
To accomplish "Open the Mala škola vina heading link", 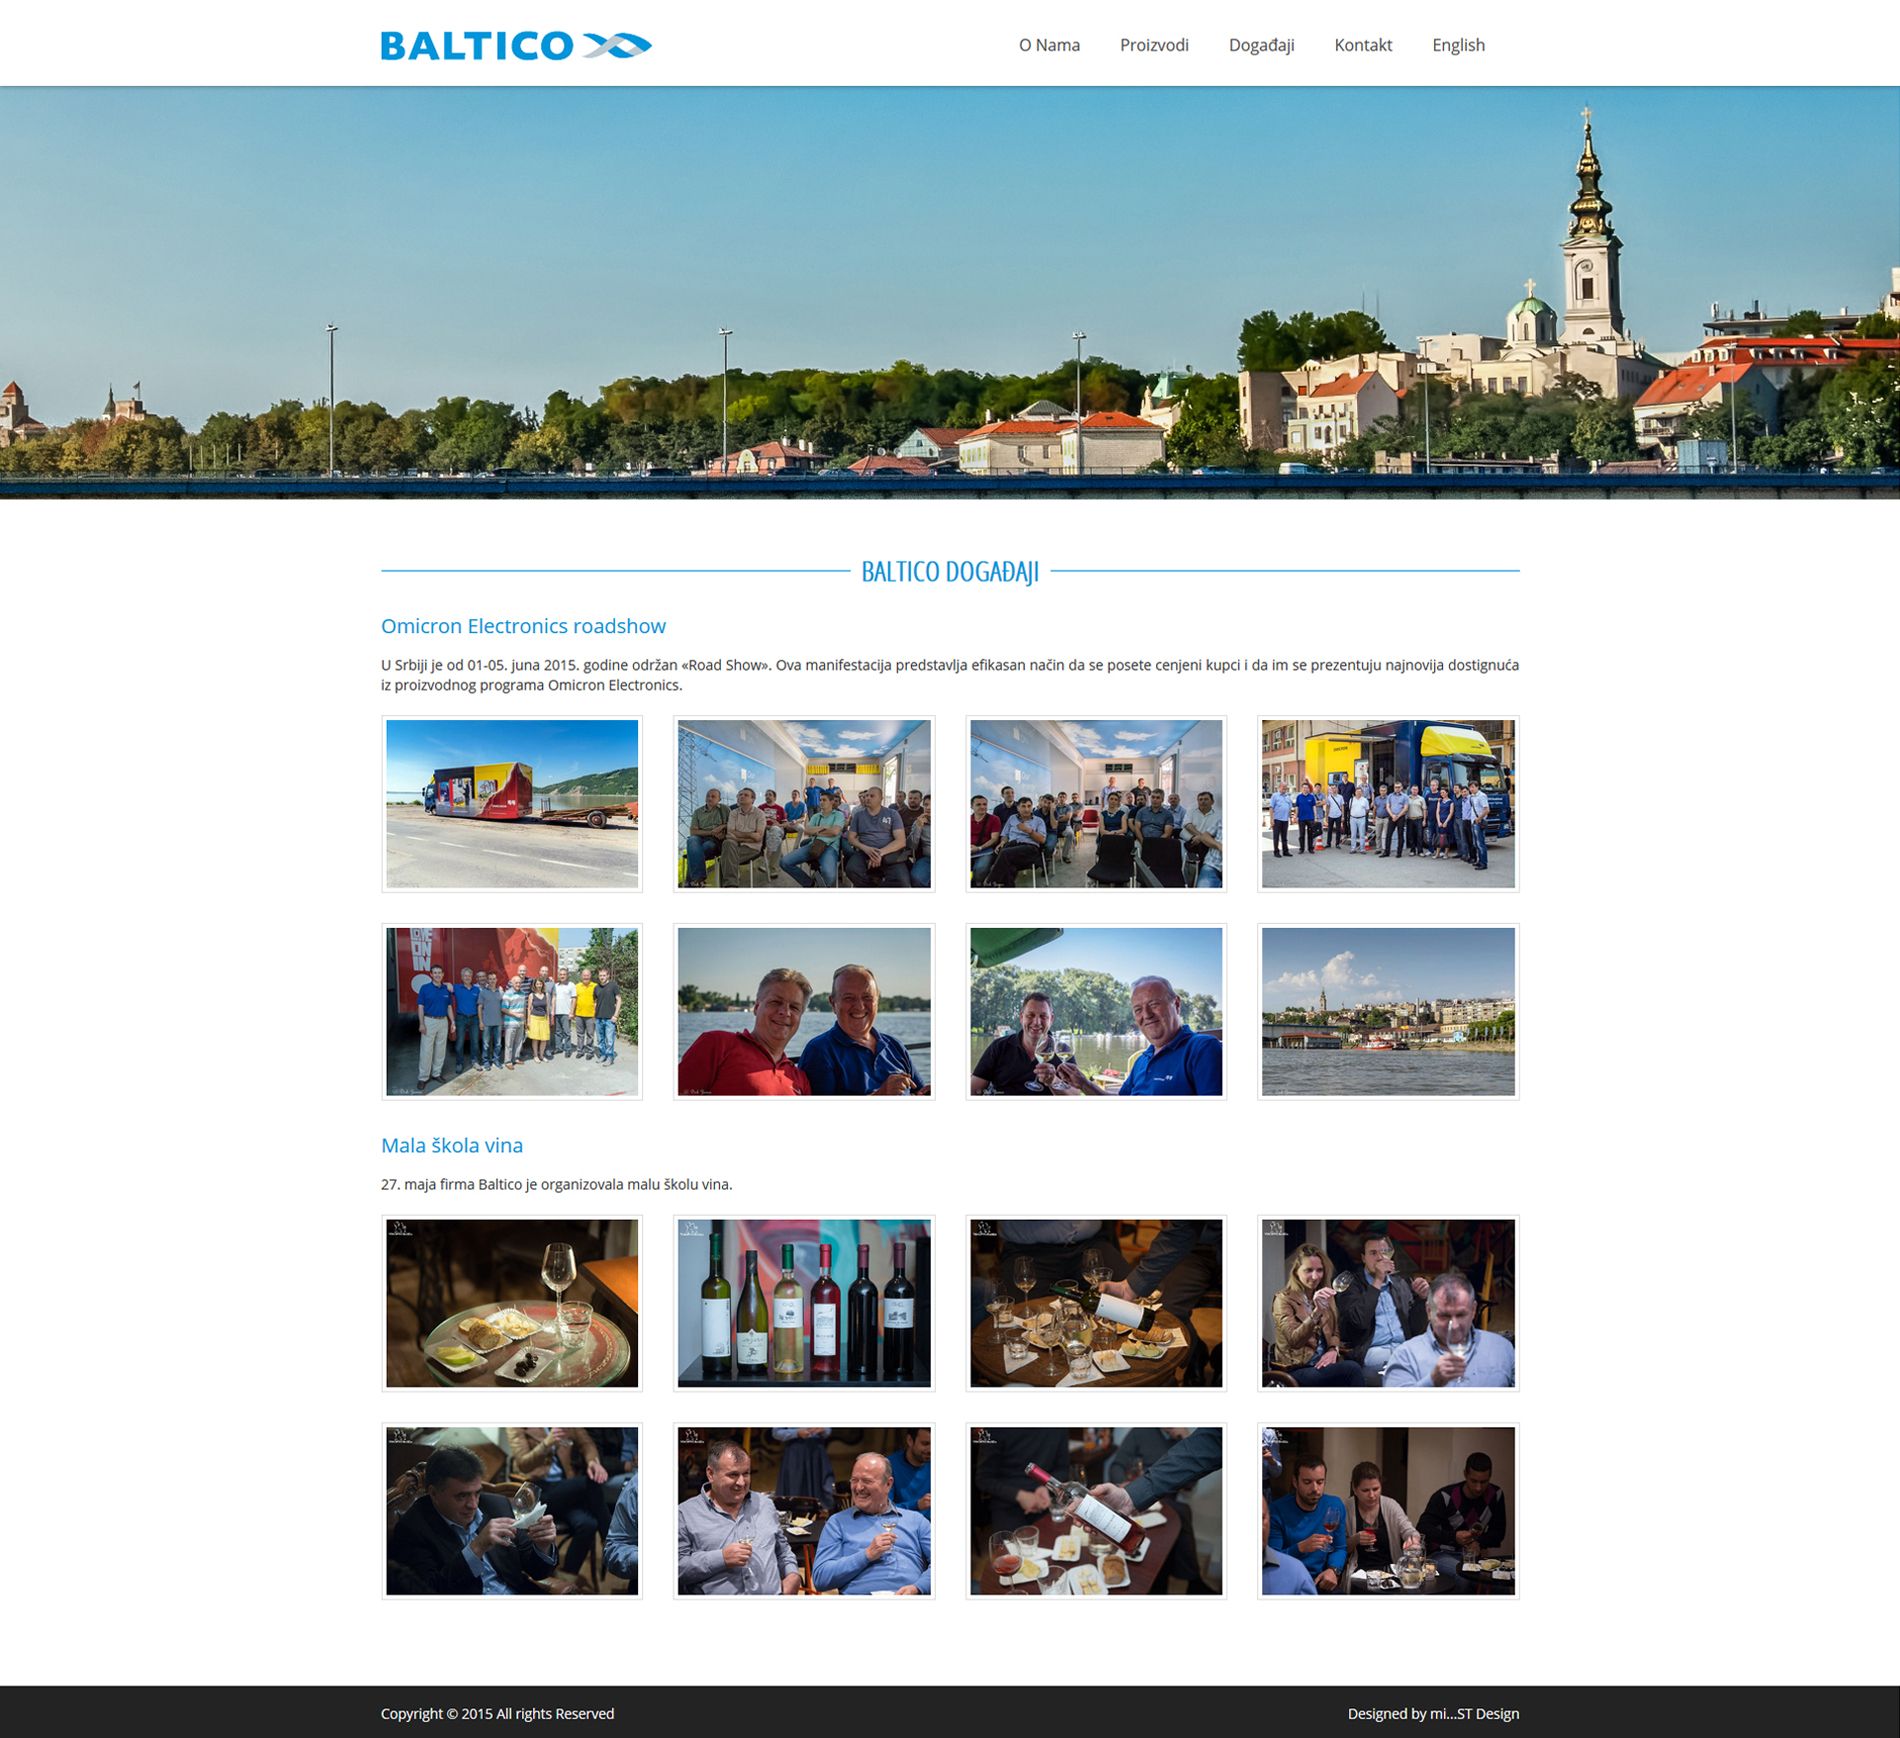I will (x=452, y=1145).
